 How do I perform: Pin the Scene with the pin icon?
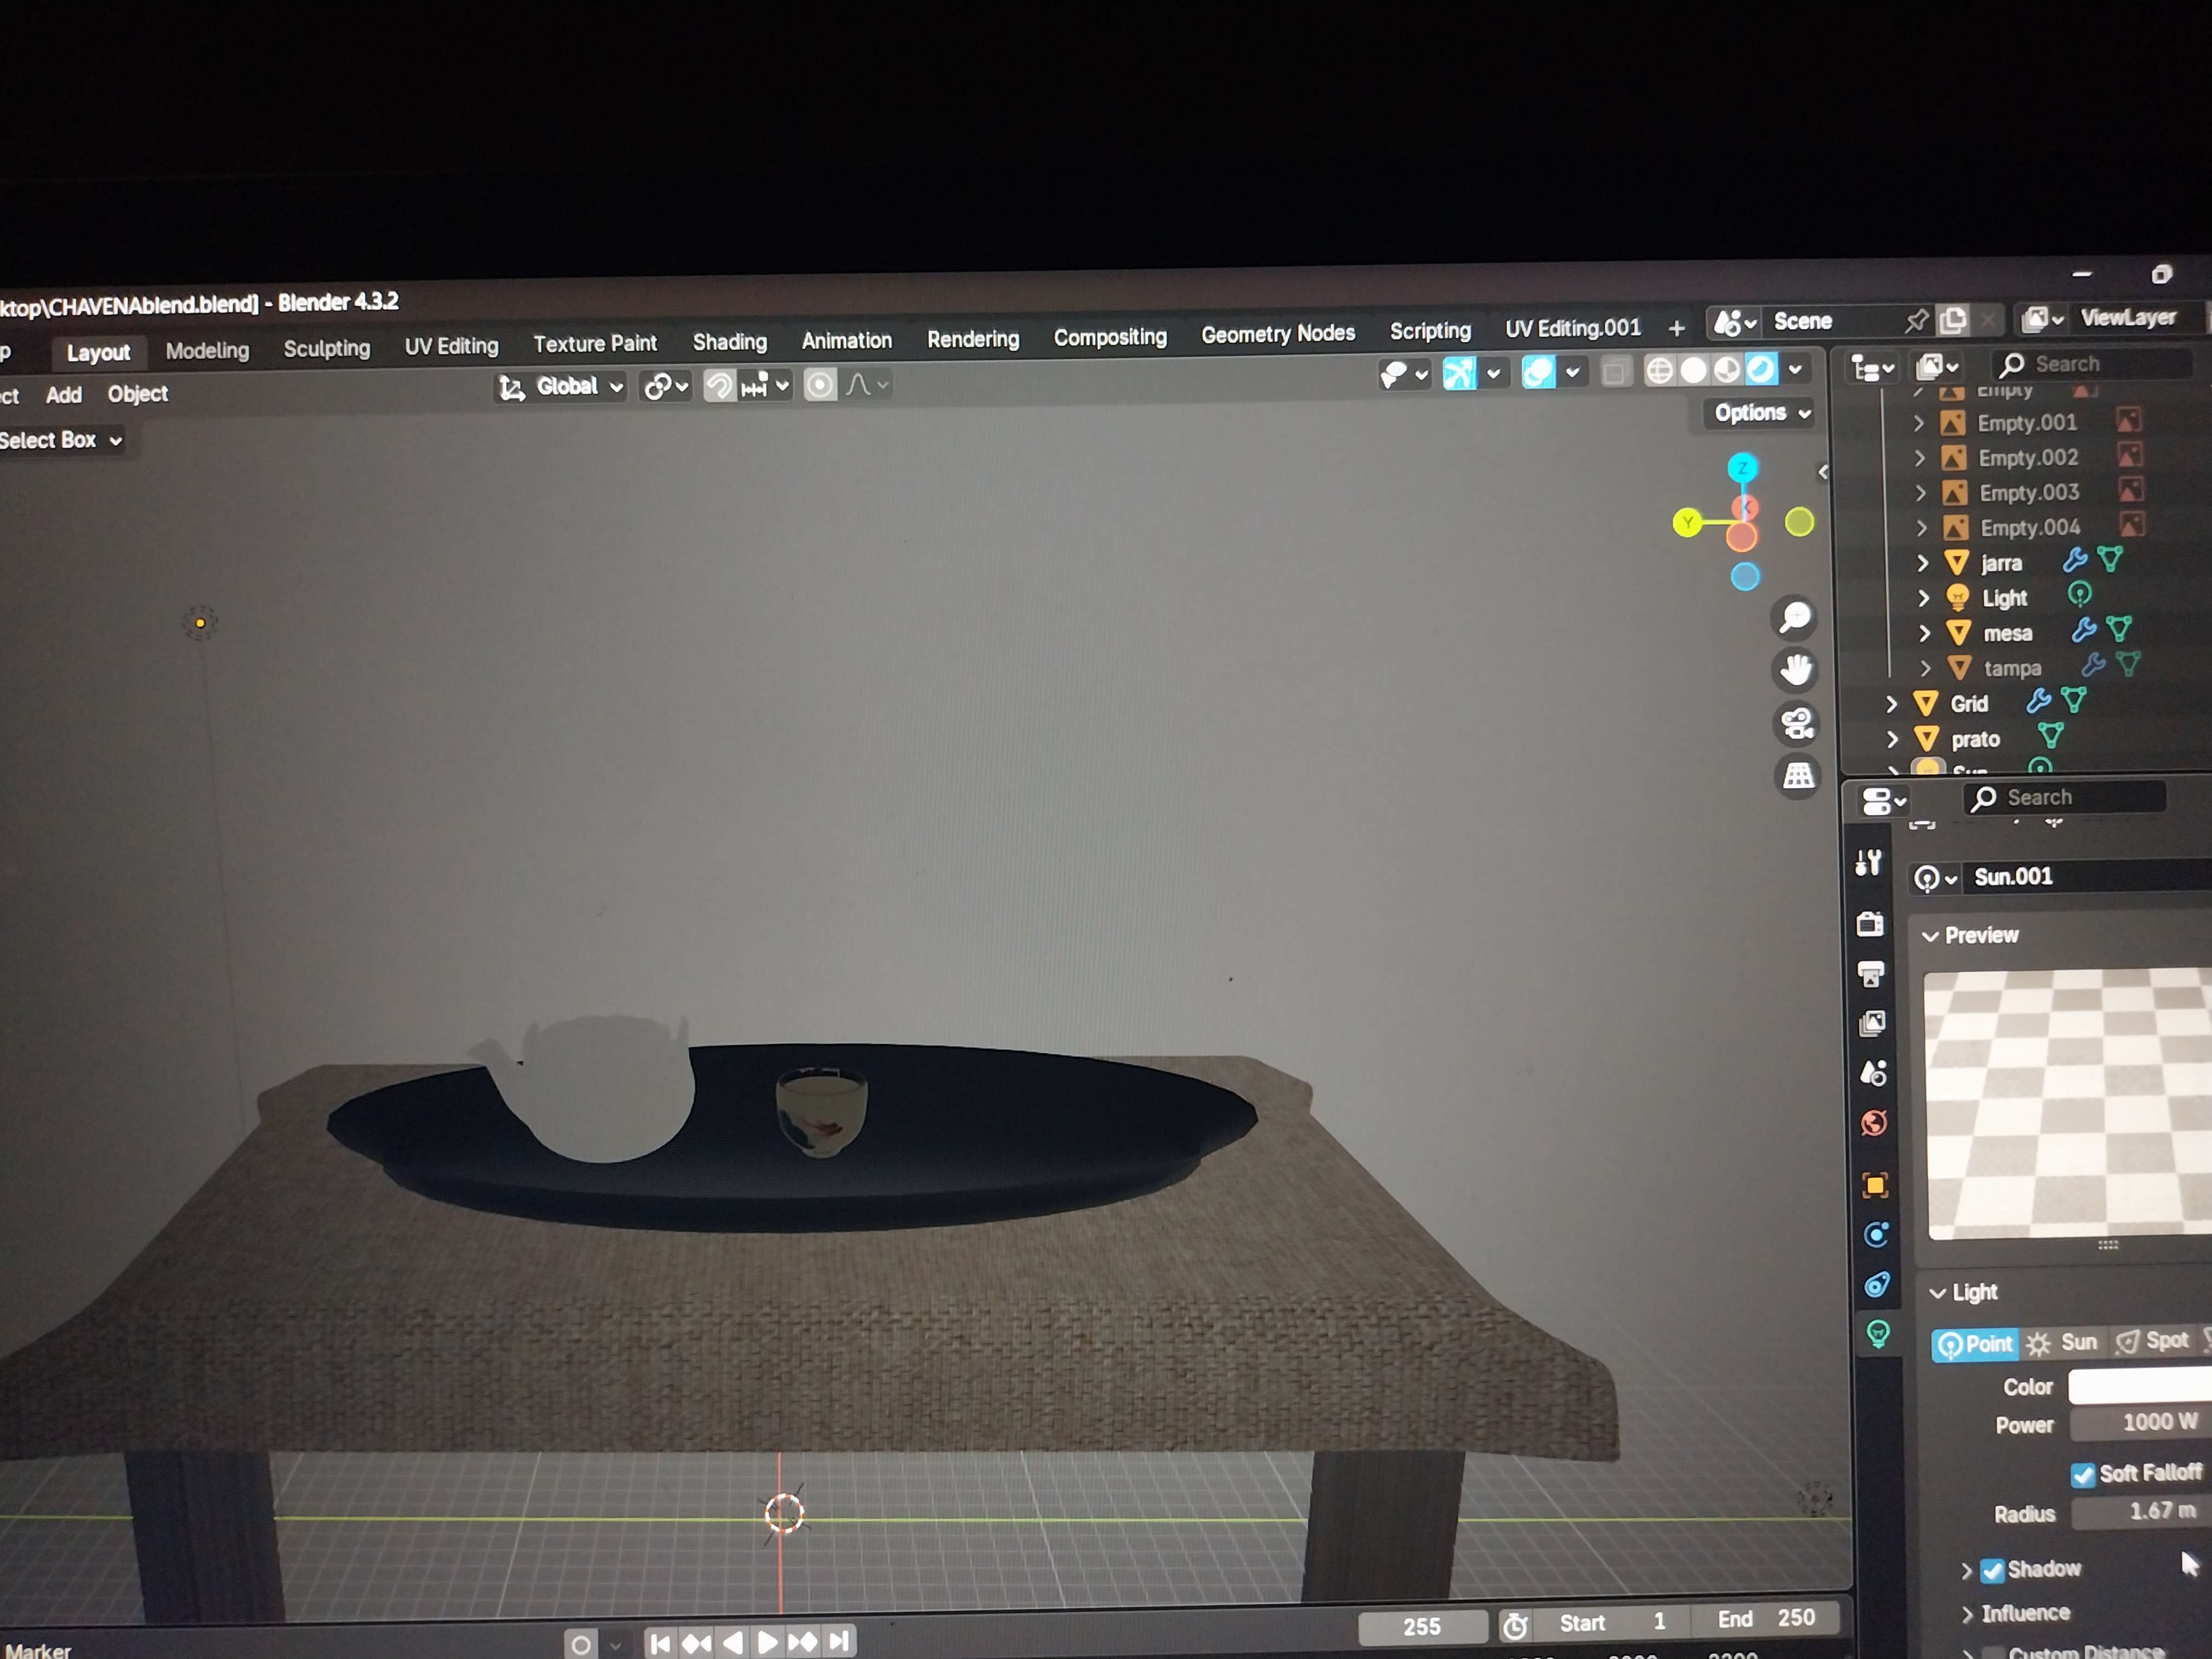pos(1915,321)
